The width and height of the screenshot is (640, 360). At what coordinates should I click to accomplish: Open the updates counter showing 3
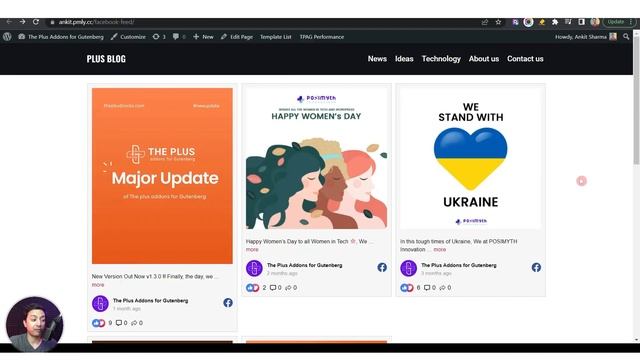159,37
